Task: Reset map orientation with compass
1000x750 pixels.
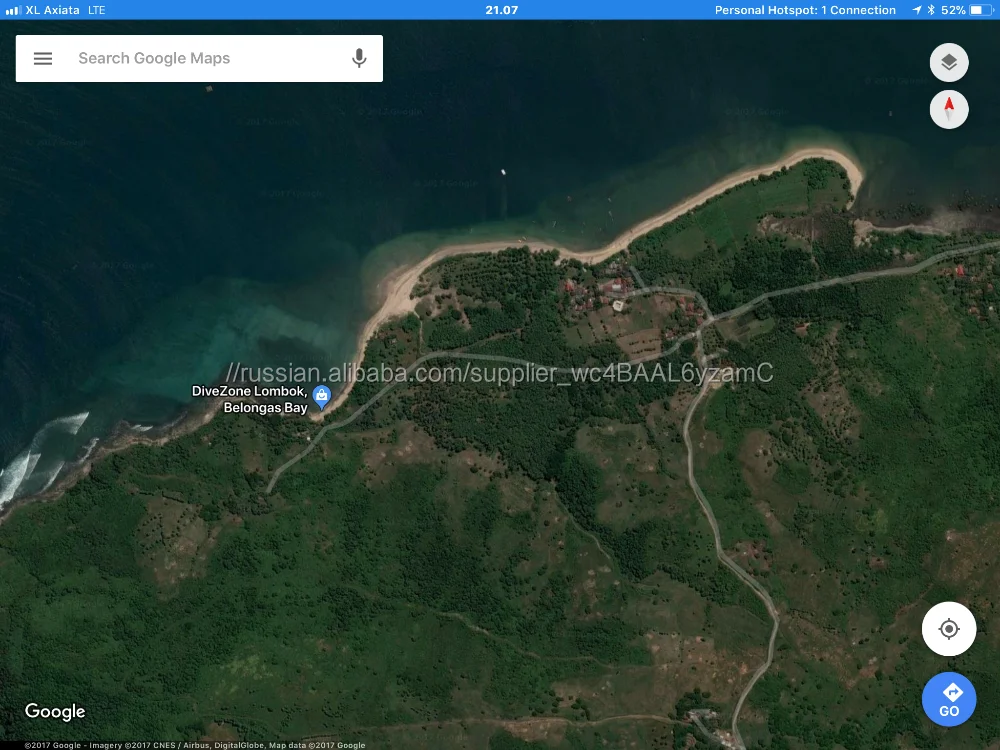Action: (x=949, y=109)
